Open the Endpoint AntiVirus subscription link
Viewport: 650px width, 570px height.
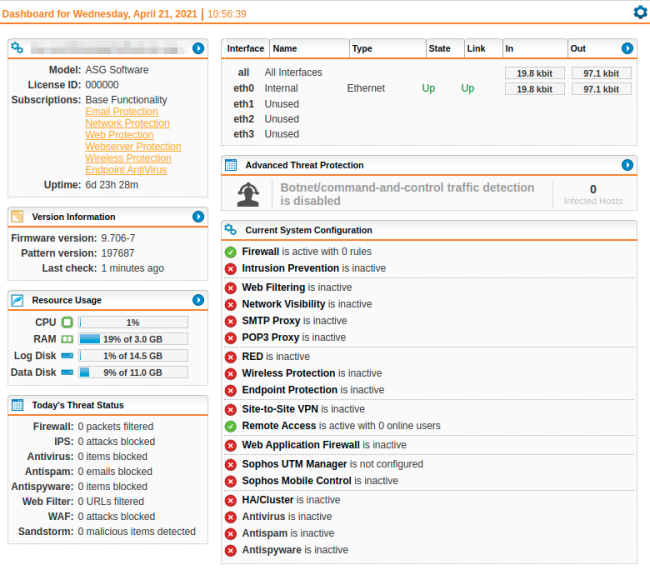[x=126, y=170]
